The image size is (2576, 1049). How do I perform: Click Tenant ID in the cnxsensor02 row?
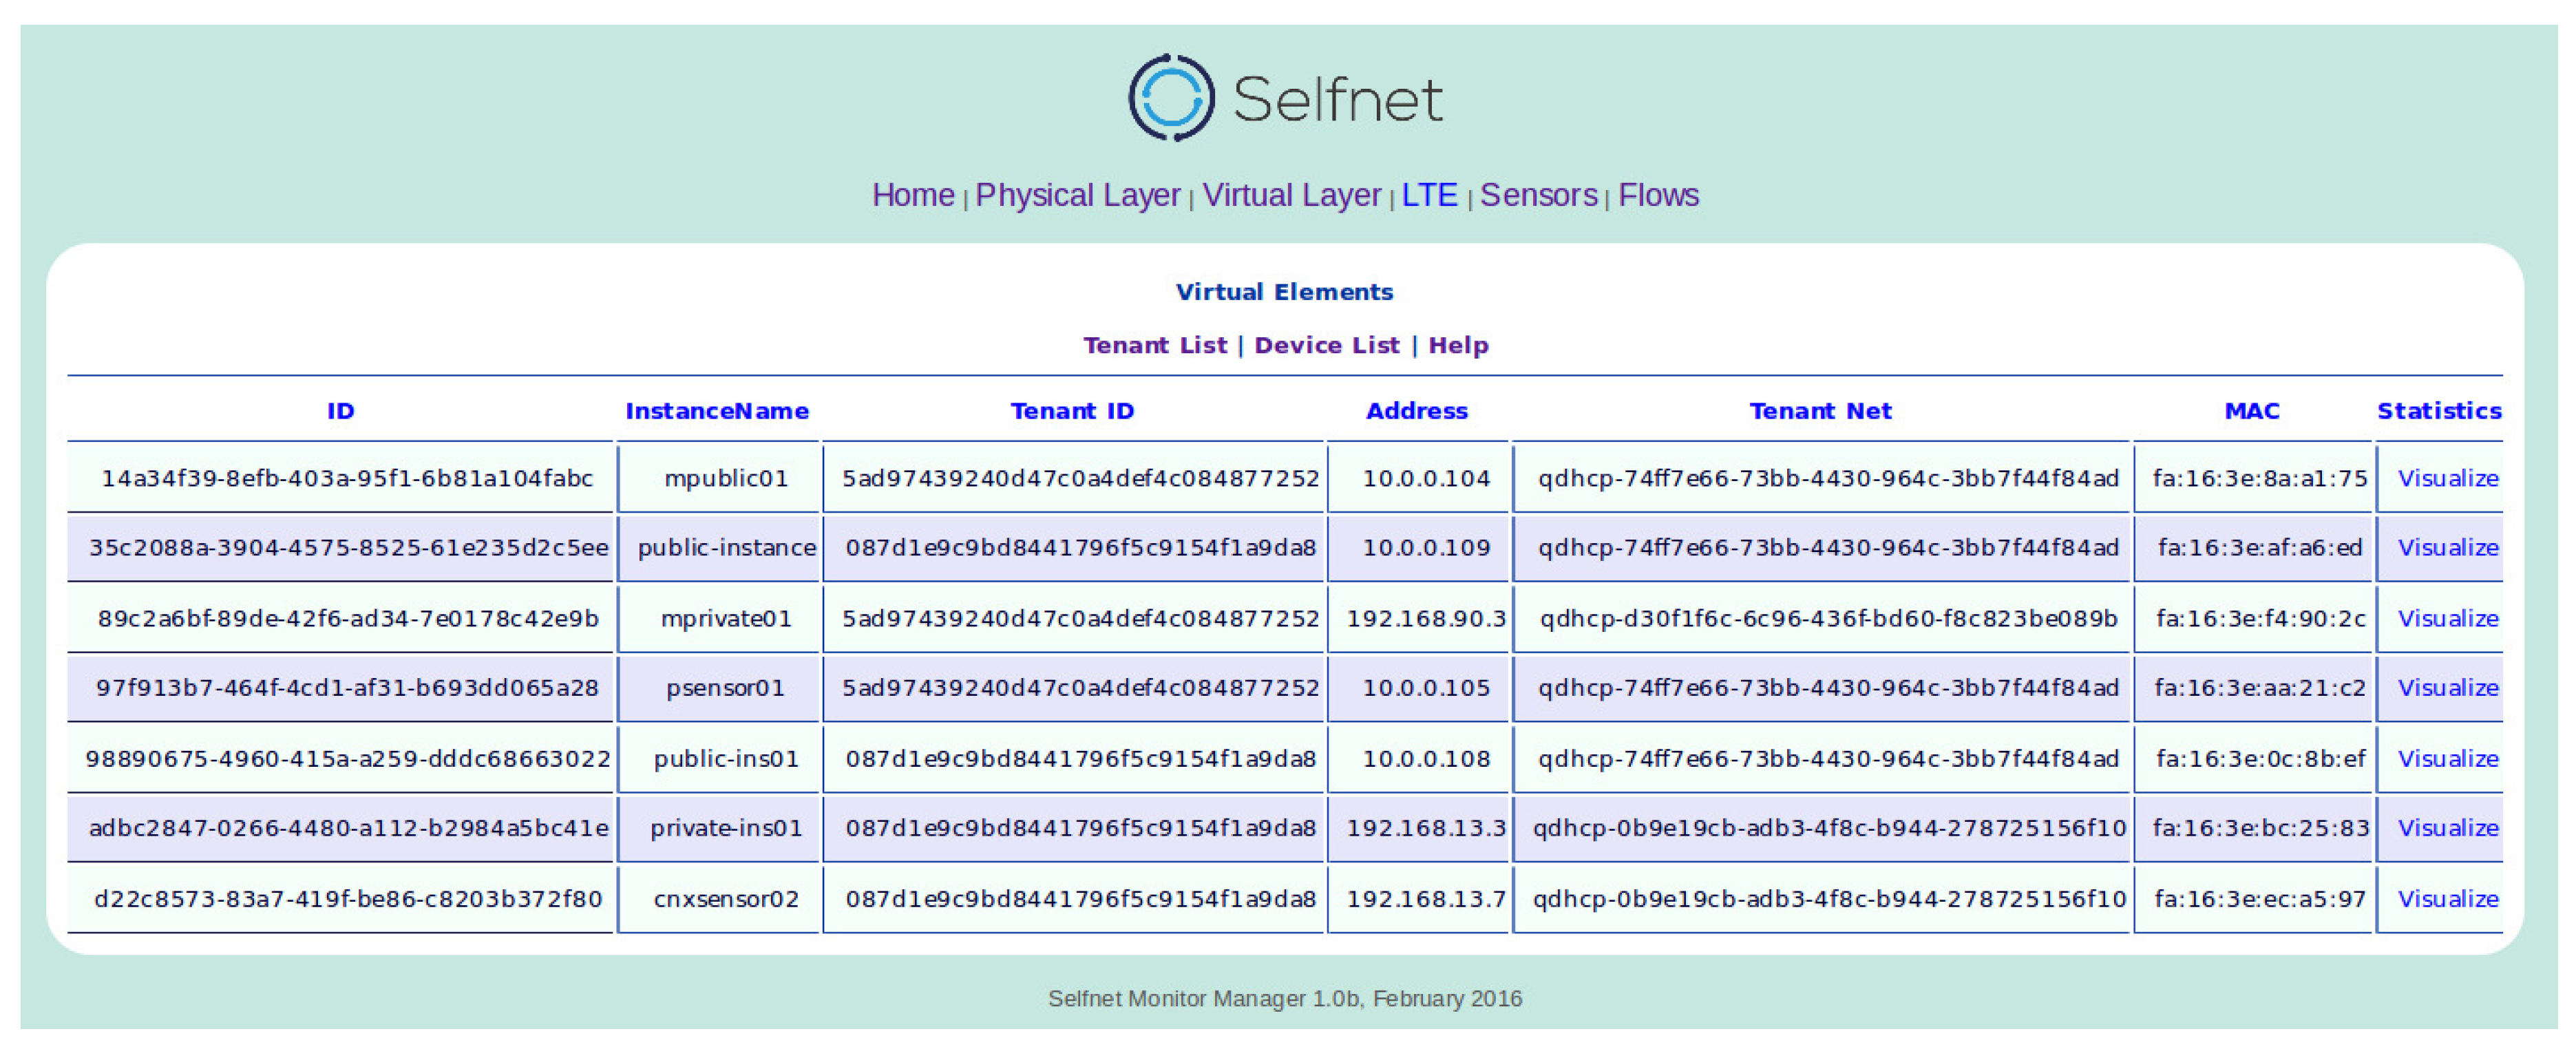pyautogui.click(x=1080, y=898)
